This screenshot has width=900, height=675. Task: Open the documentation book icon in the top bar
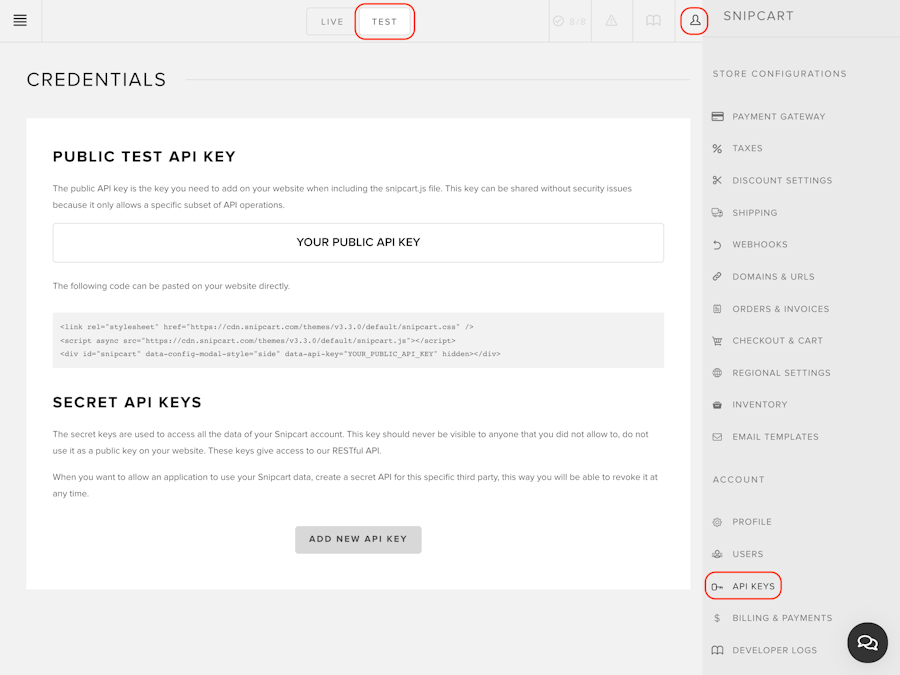click(x=653, y=21)
